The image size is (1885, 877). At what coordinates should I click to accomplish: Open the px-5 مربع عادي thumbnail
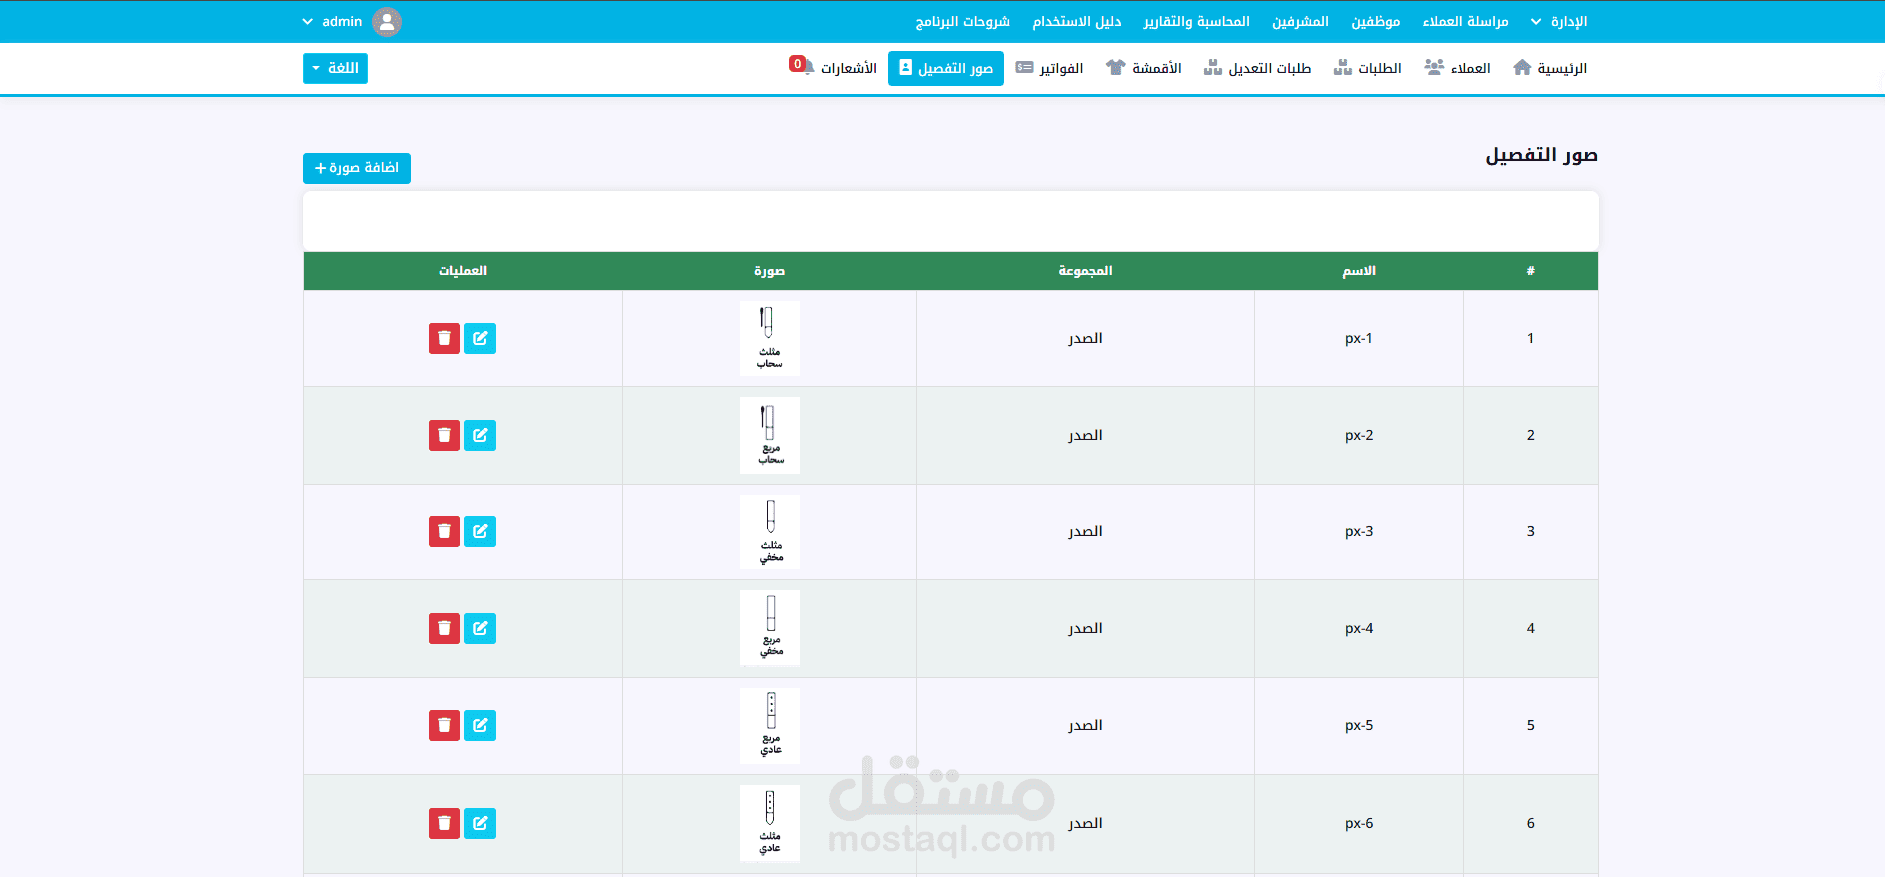pos(770,725)
